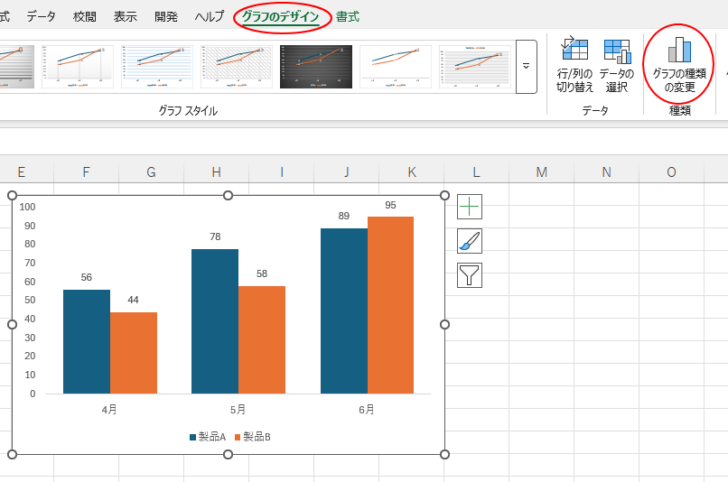The image size is (728, 482).
Task: Open Select Data (データの選択)
Action: (617, 66)
